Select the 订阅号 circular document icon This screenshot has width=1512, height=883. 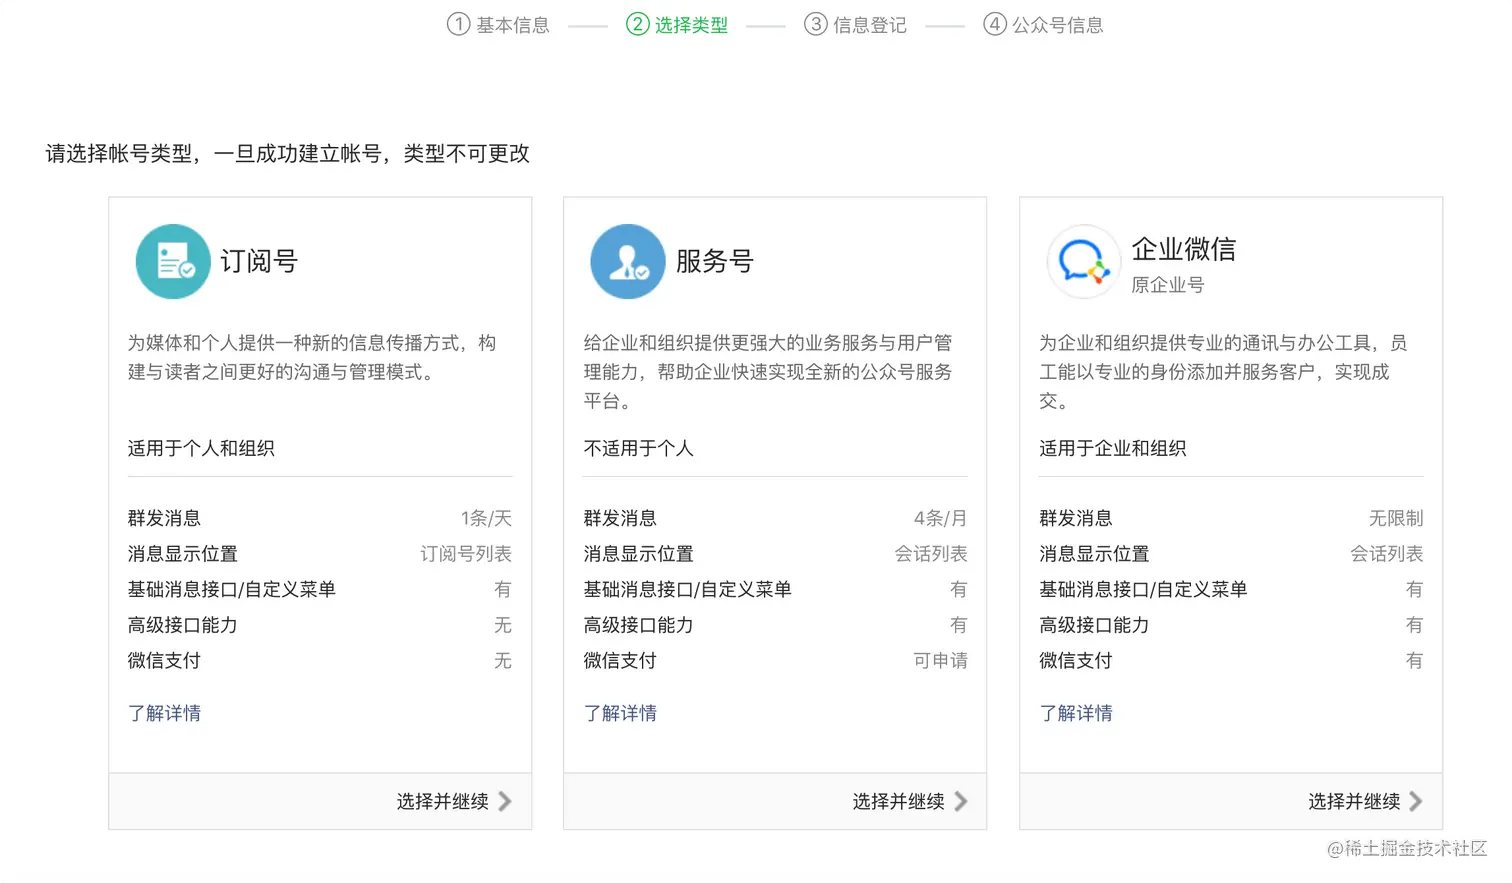[172, 261]
